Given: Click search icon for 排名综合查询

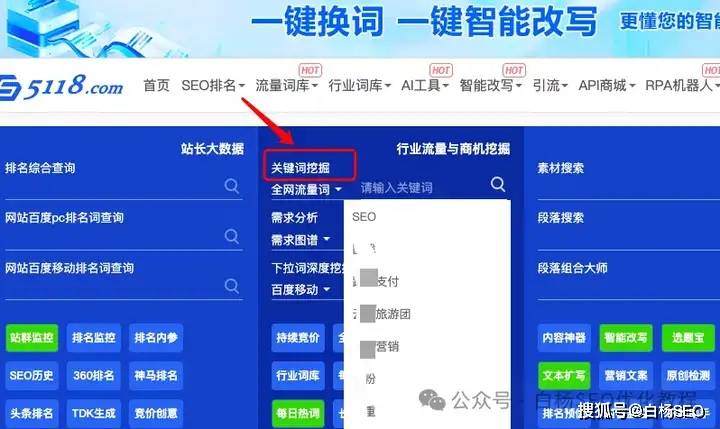Looking at the screenshot, I should [x=231, y=186].
